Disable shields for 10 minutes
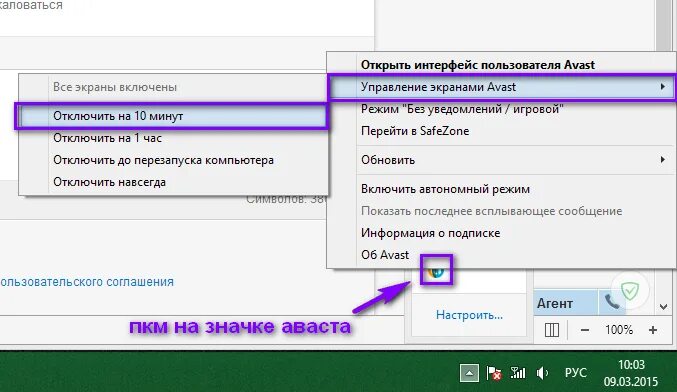Image resolution: width=677 pixels, height=392 pixels. [x=172, y=116]
